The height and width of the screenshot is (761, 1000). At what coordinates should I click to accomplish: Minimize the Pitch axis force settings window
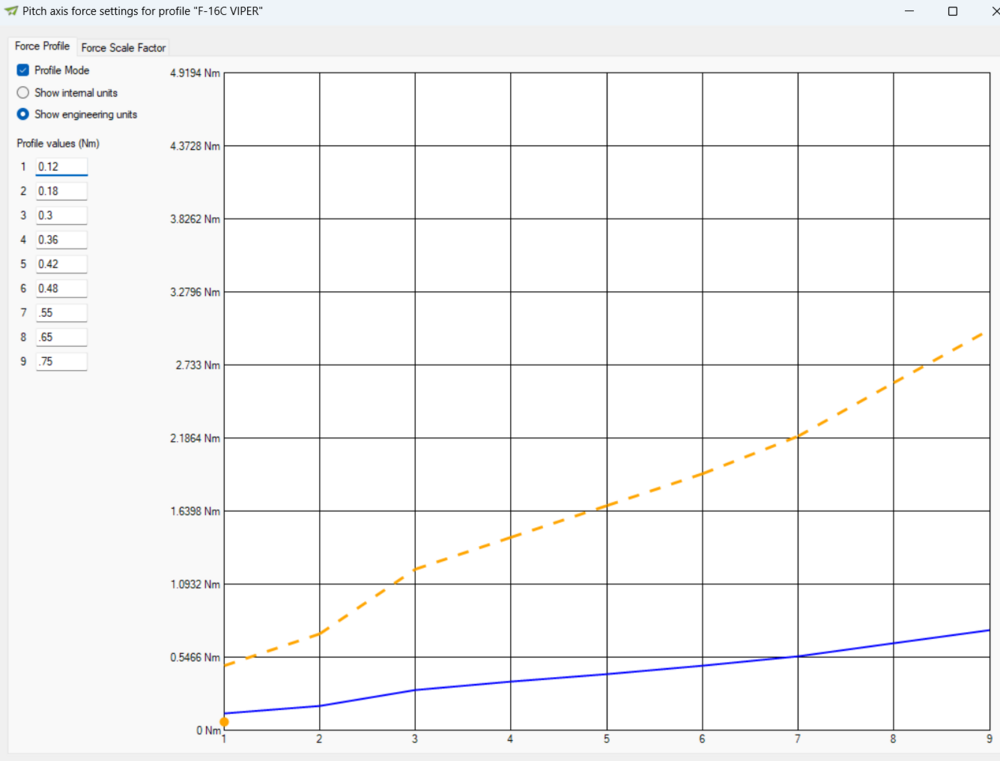pos(909,11)
